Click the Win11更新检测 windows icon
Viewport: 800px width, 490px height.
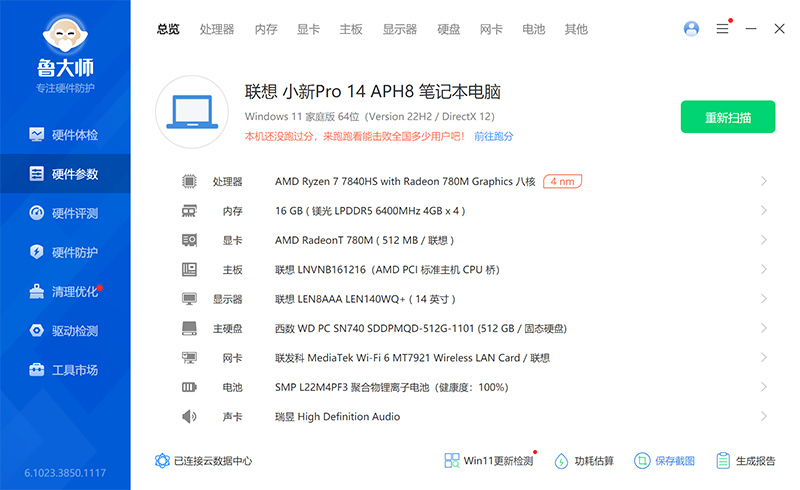[452, 461]
